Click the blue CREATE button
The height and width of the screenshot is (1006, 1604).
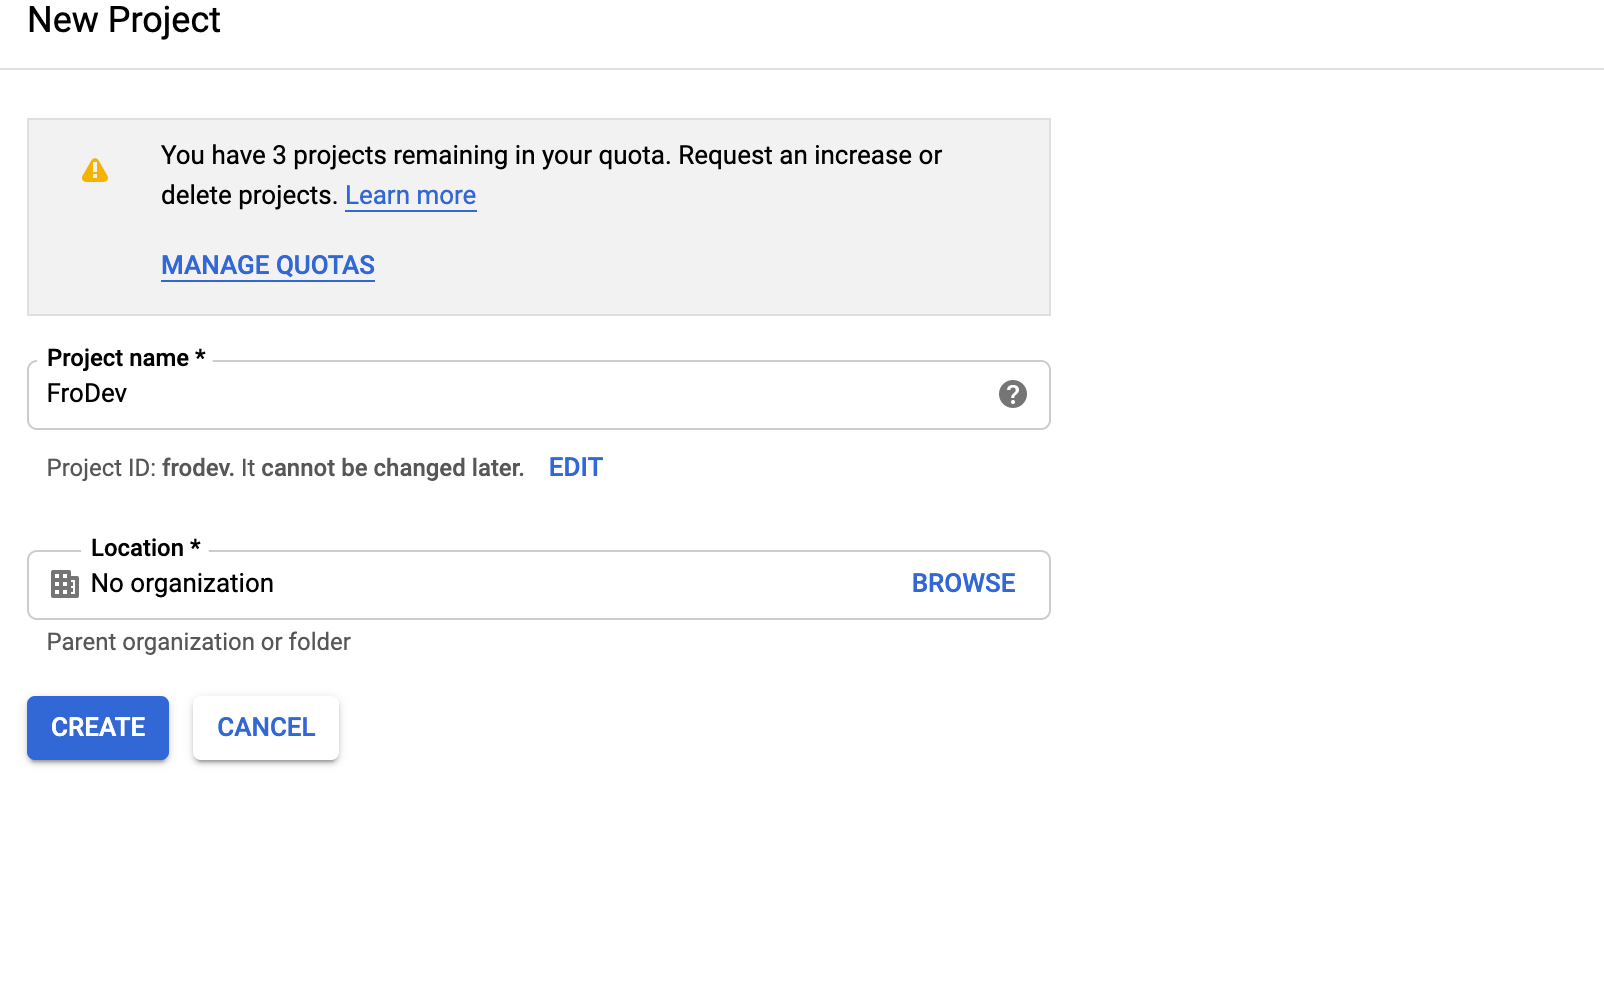coord(98,728)
